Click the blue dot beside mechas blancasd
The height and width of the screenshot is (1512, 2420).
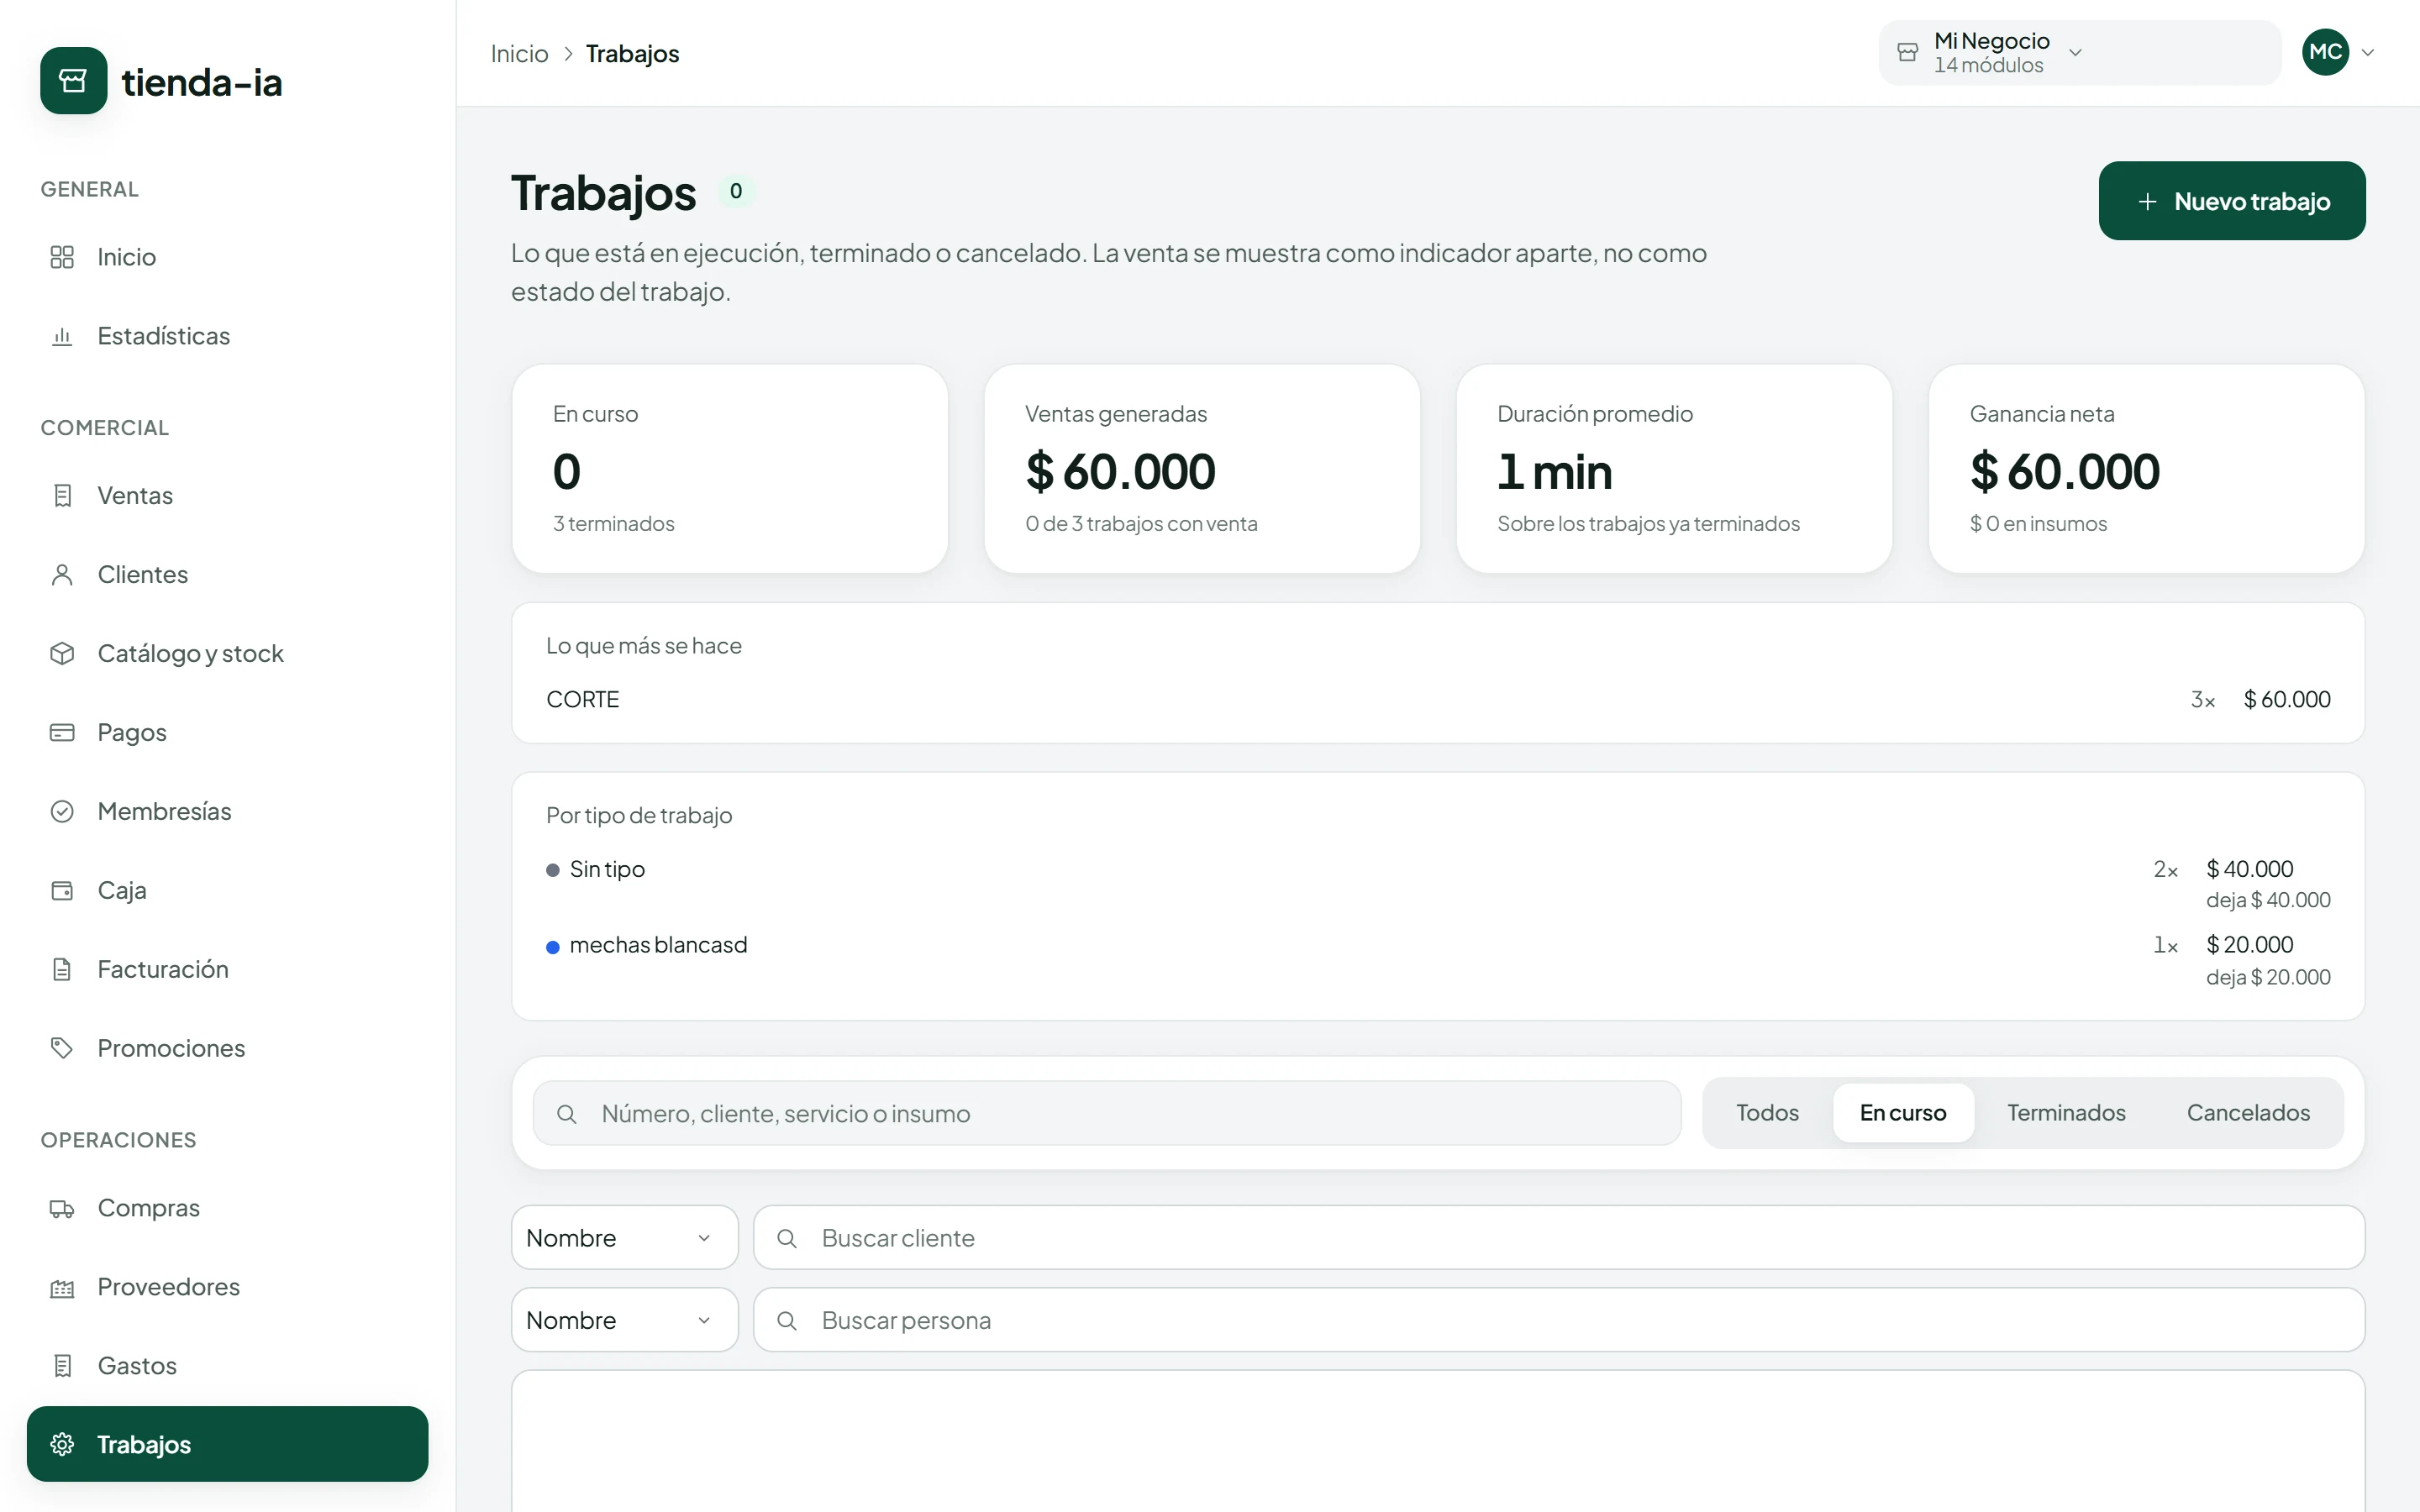point(552,947)
